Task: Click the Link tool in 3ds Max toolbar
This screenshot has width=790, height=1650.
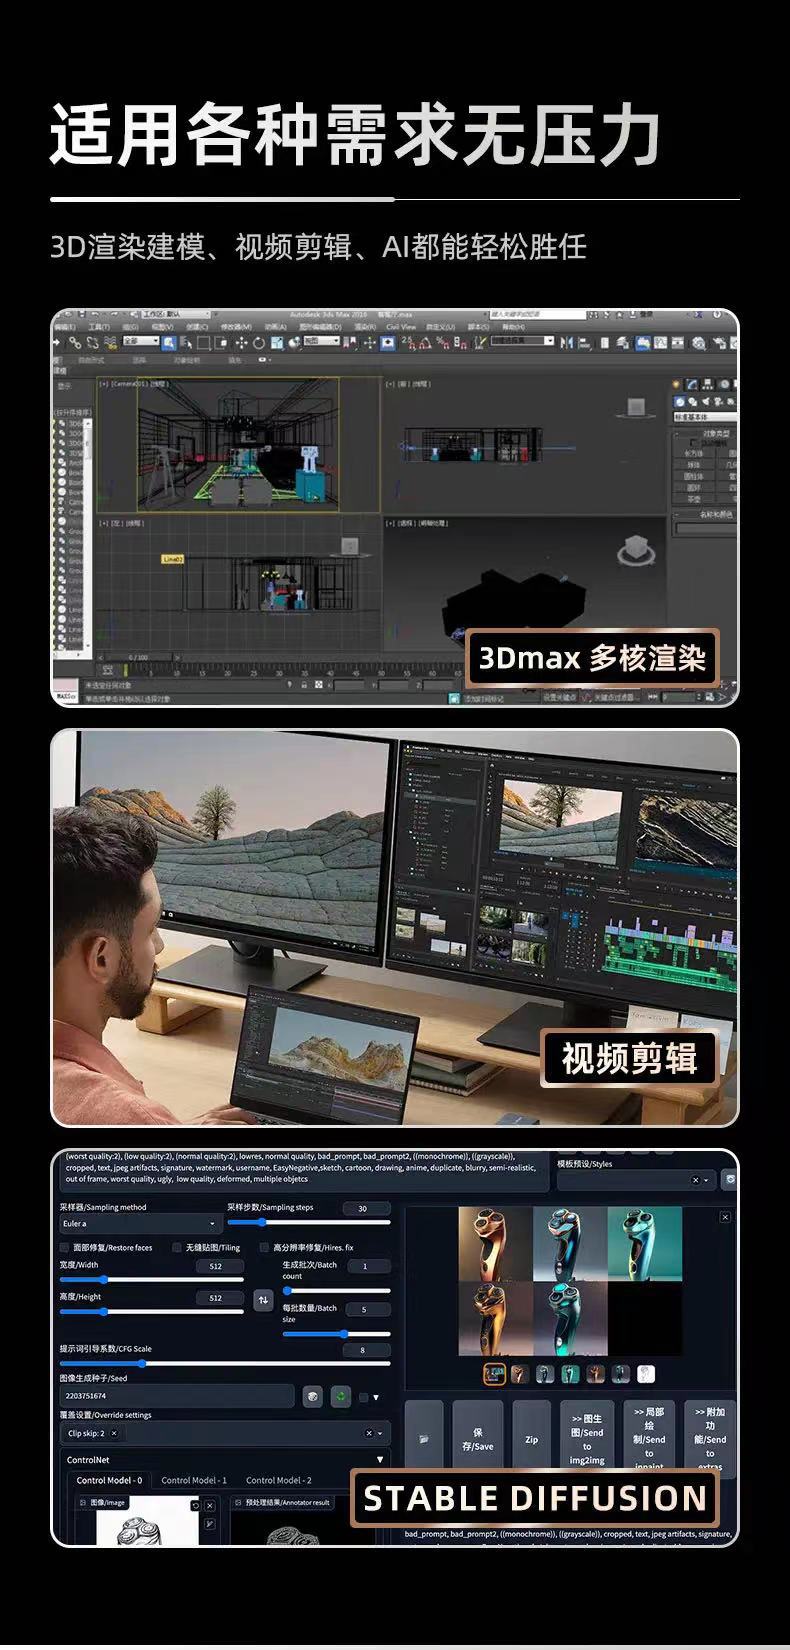Action: (73, 342)
